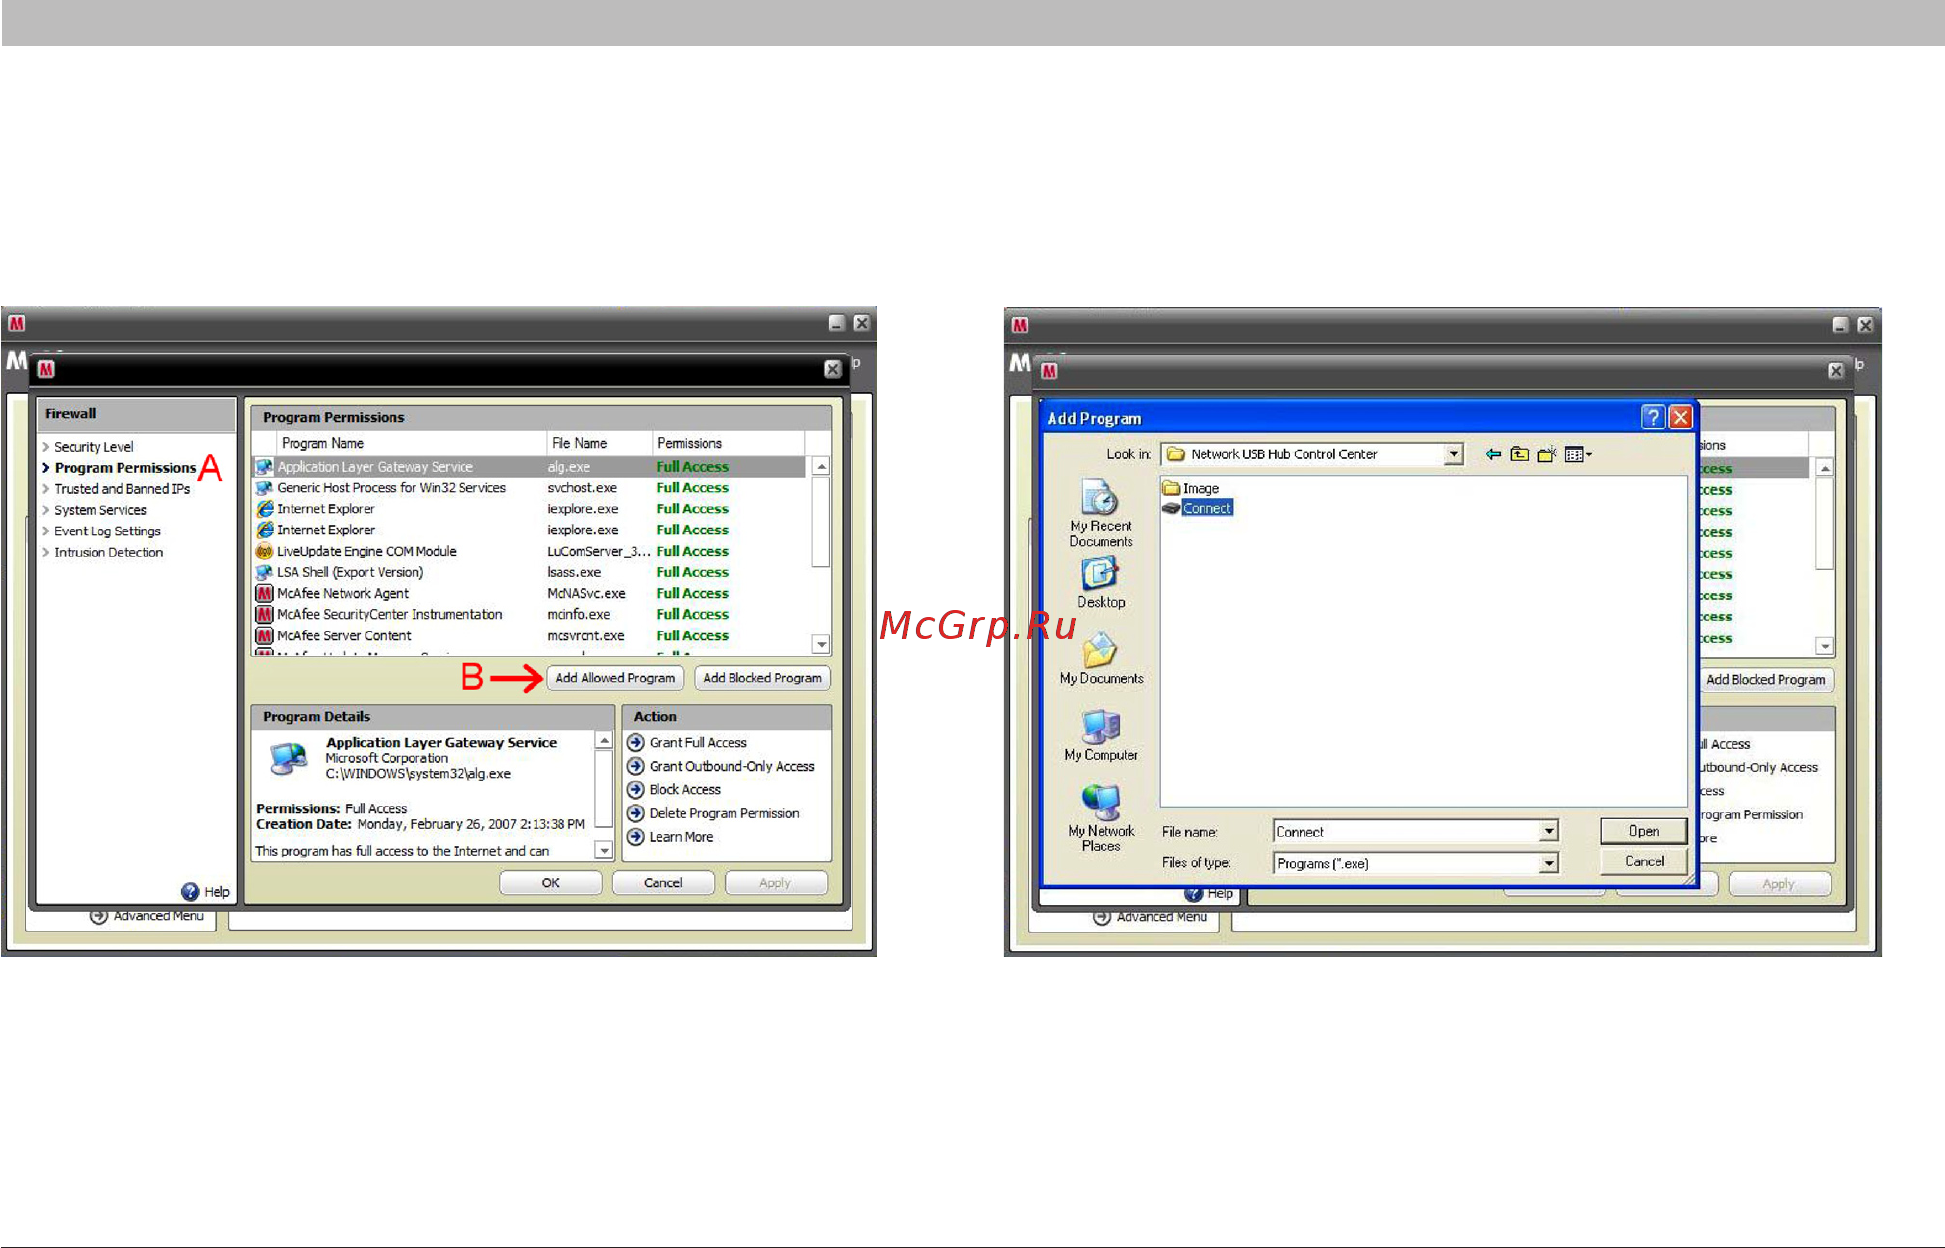Open Intrusion Detection section
Image resolution: width=1945 pixels, height=1248 pixels.
pos(108,552)
